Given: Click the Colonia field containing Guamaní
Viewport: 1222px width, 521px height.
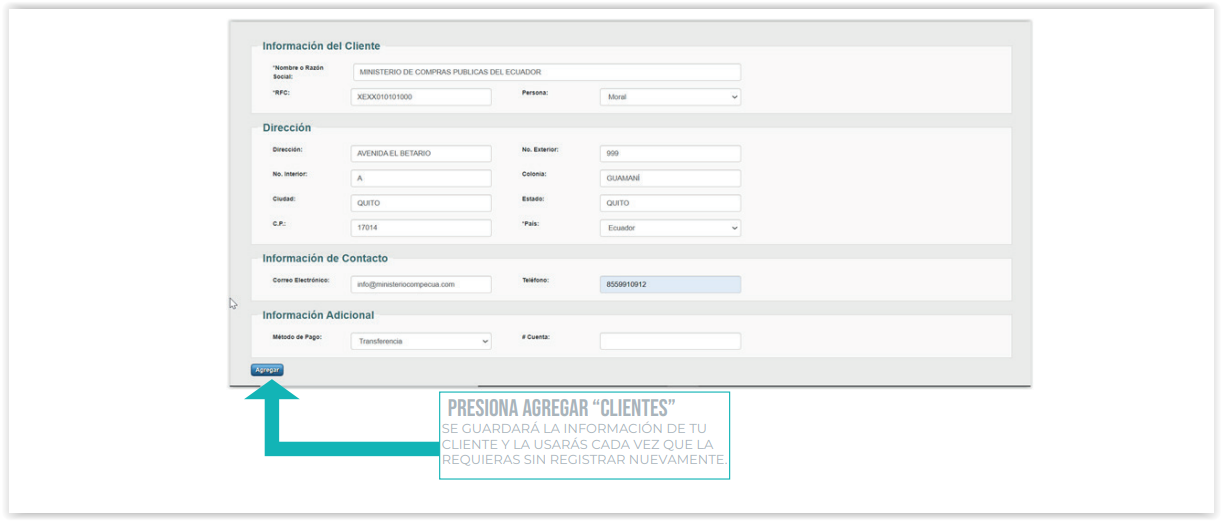Looking at the screenshot, I should (670, 178).
